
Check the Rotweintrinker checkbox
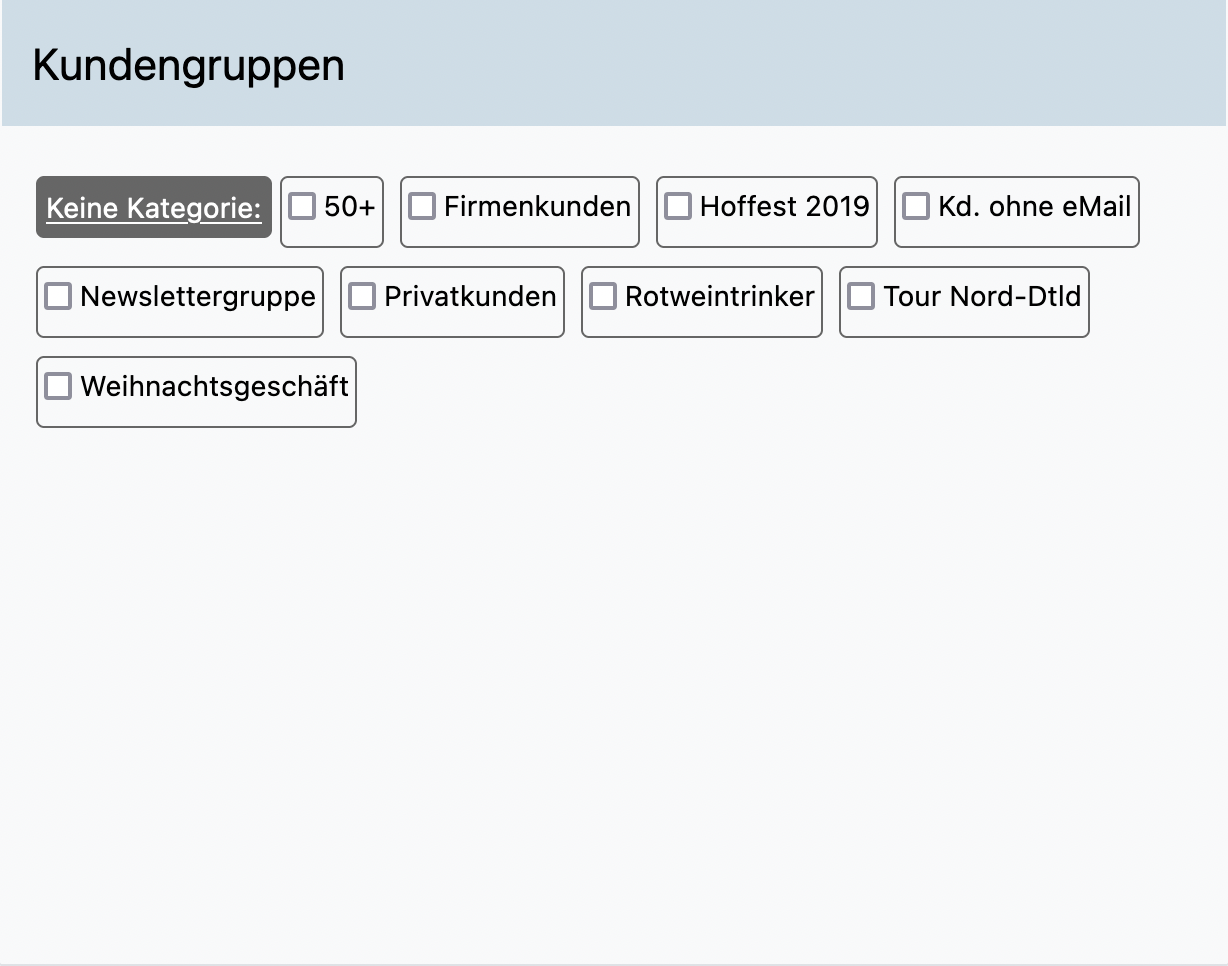pyautogui.click(x=603, y=296)
